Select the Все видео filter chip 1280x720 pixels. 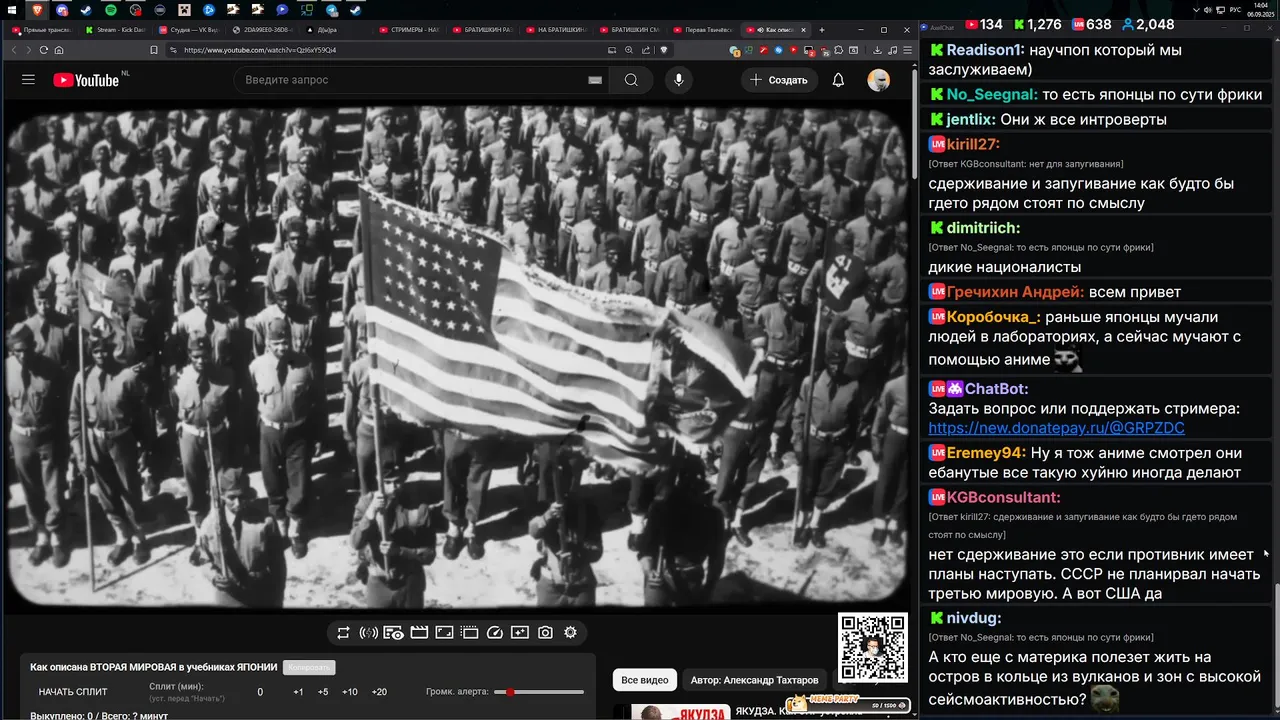pyautogui.click(x=645, y=680)
